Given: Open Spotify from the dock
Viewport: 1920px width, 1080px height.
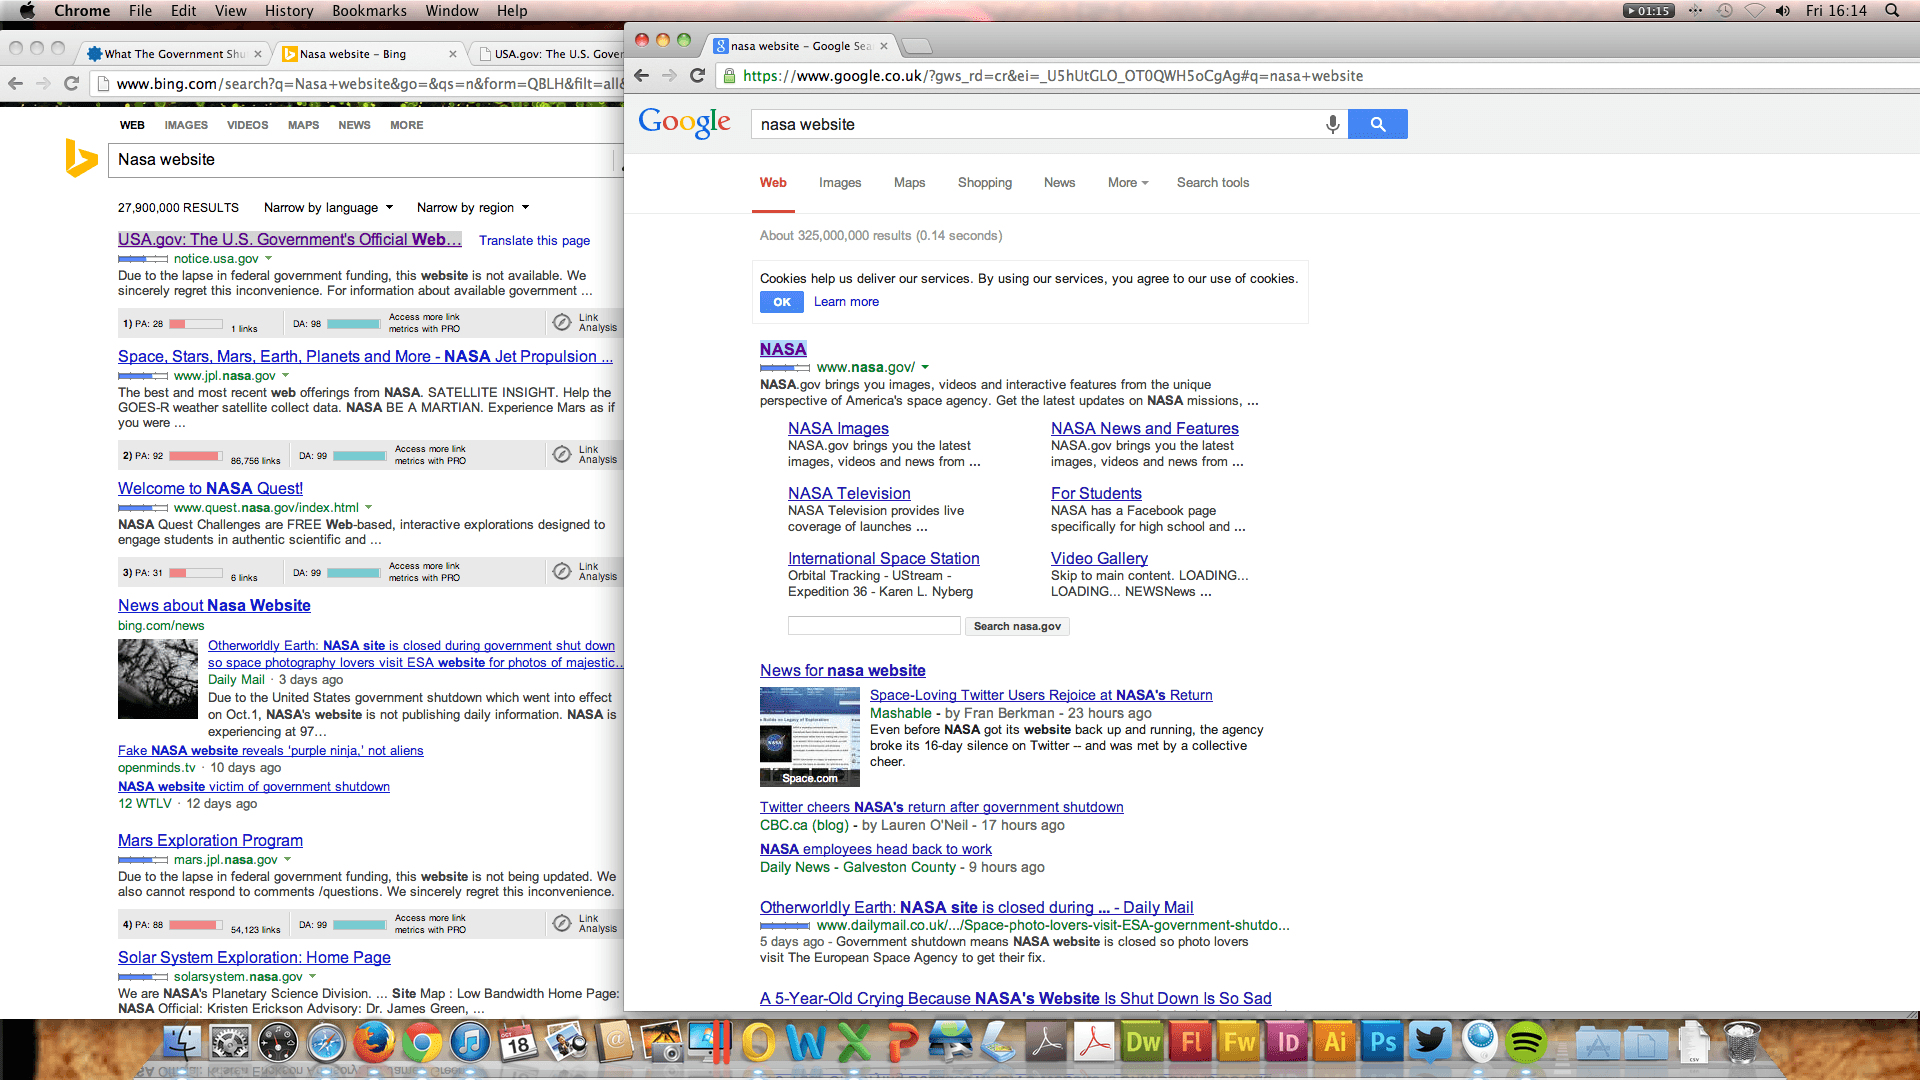Looking at the screenshot, I should click(1526, 1043).
